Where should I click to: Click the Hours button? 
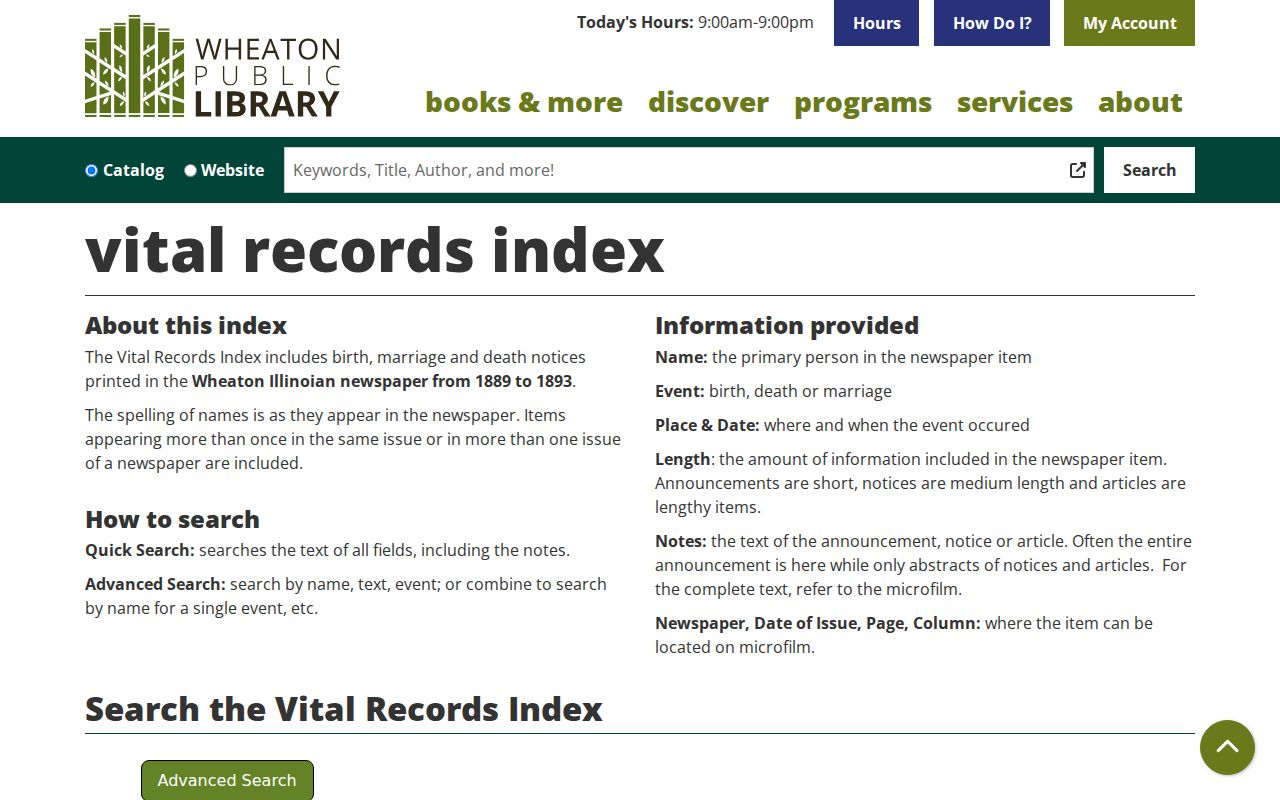point(876,23)
